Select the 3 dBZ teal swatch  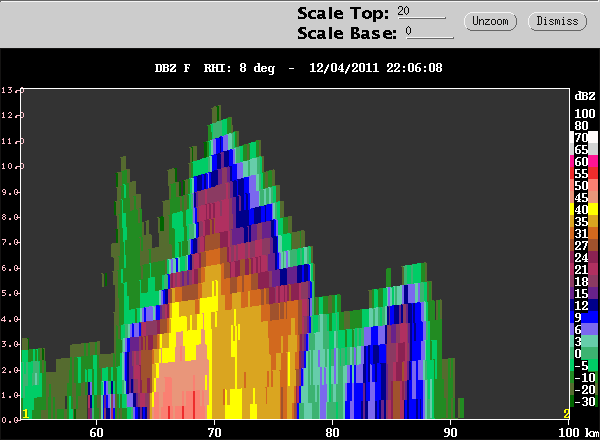click(x=584, y=341)
